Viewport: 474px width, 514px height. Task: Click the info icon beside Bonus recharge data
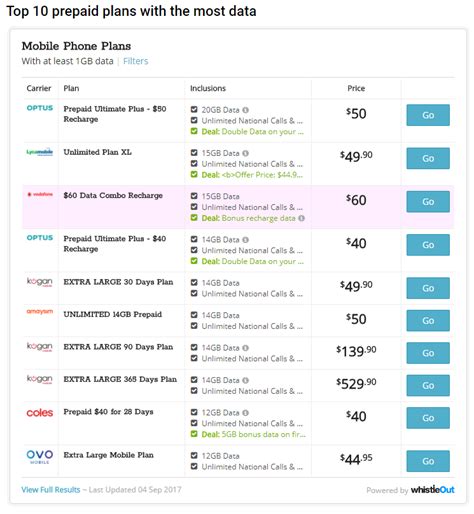coord(301,218)
